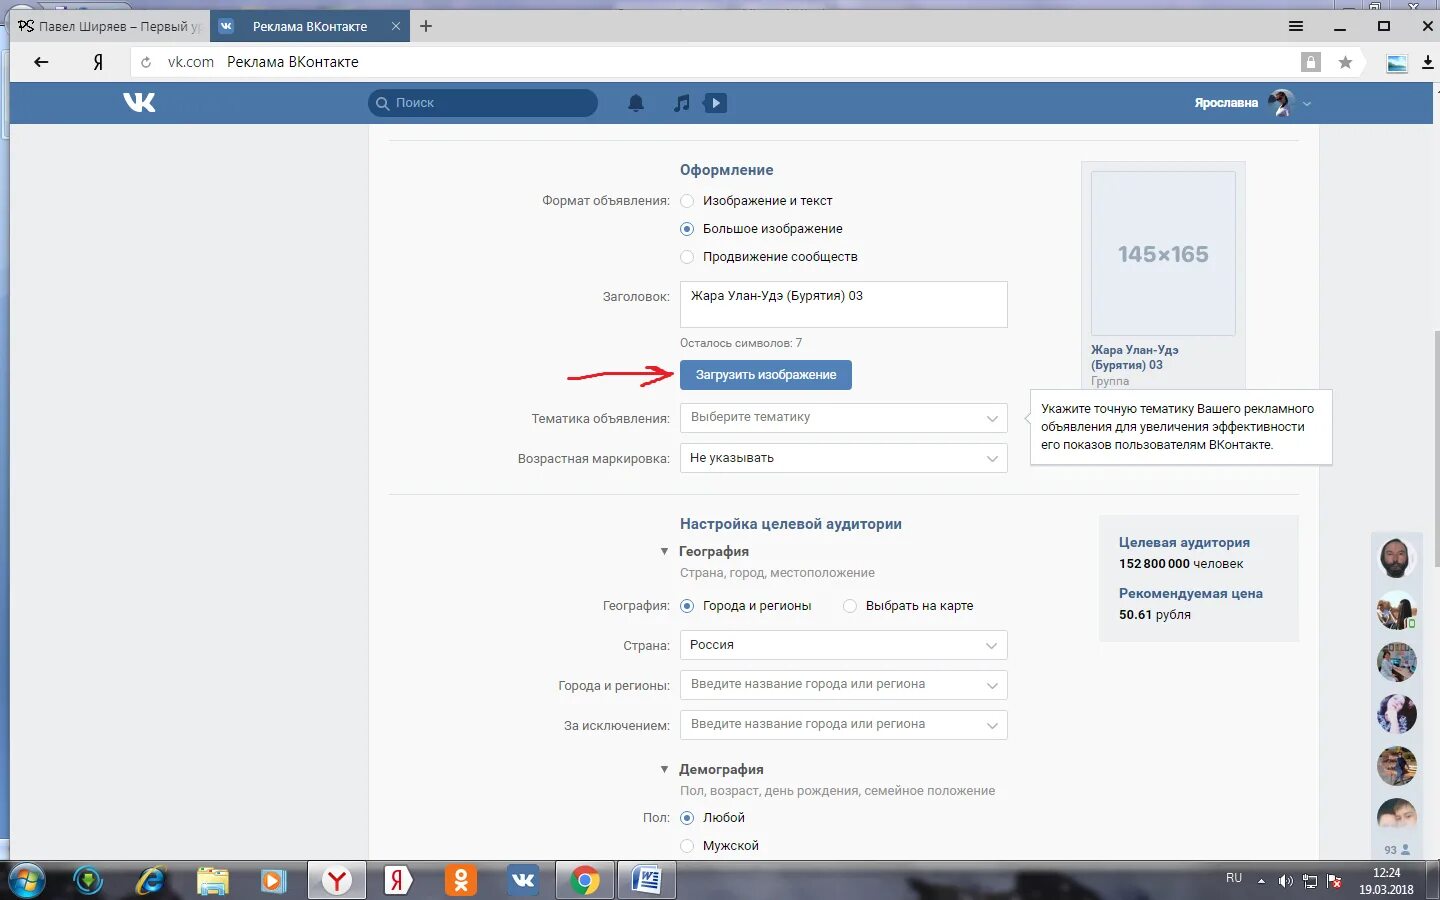Click the bookmark star icon
Viewport: 1440px width, 900px height.
click(x=1345, y=62)
